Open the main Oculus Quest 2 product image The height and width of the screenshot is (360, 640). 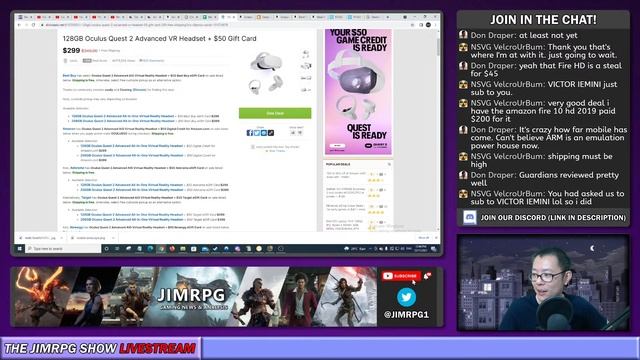pos(267,73)
